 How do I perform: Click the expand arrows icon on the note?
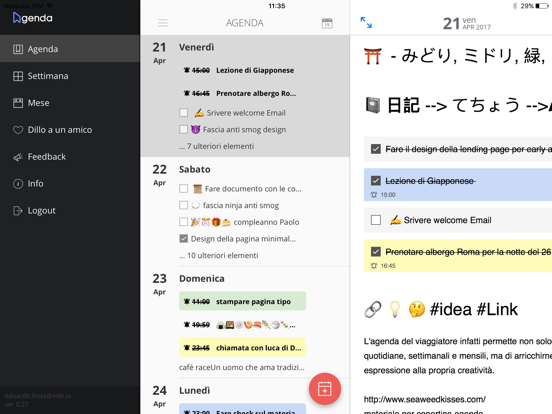[366, 23]
